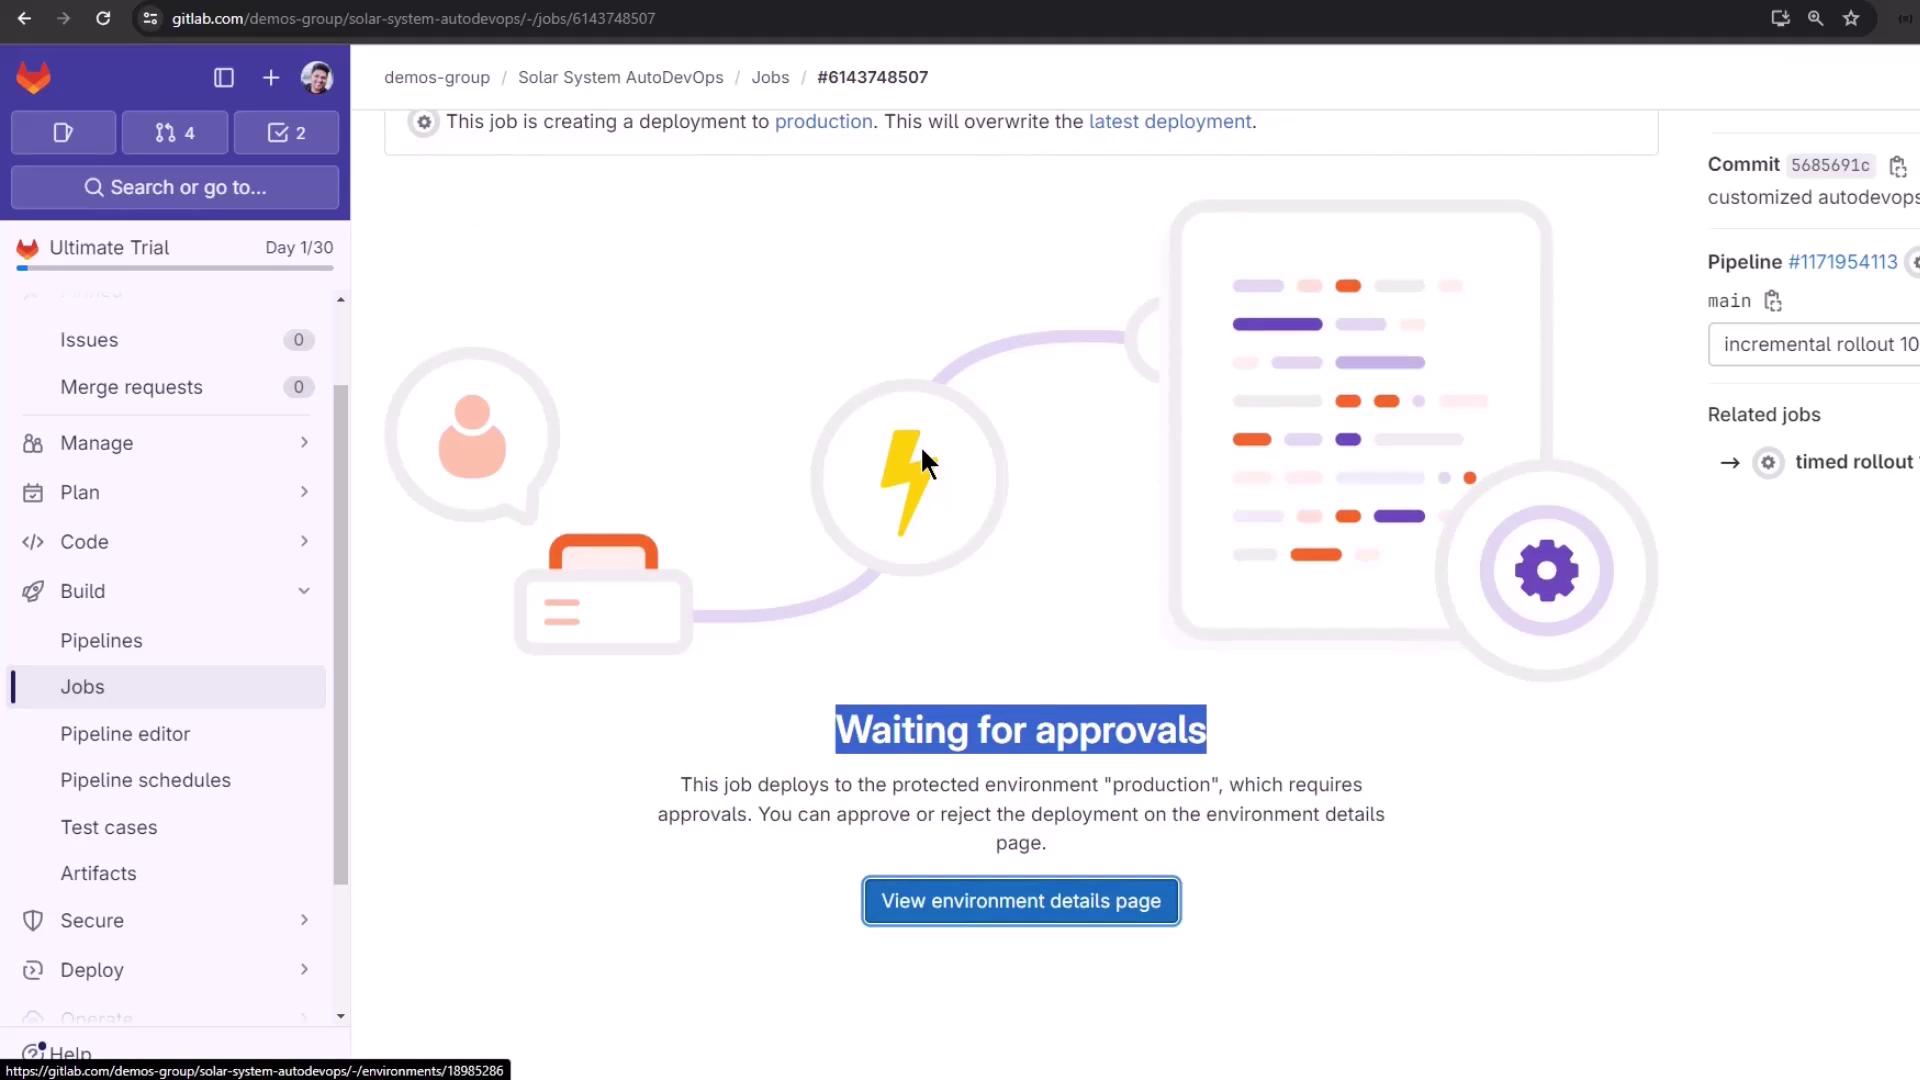The height and width of the screenshot is (1080, 1920).
Task: Open merge requests counter showing 4
Action: (175, 132)
